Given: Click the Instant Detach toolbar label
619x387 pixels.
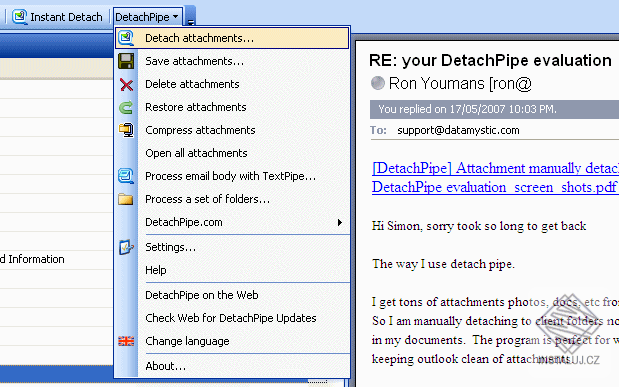Looking at the screenshot, I should pyautogui.click(x=66, y=17).
